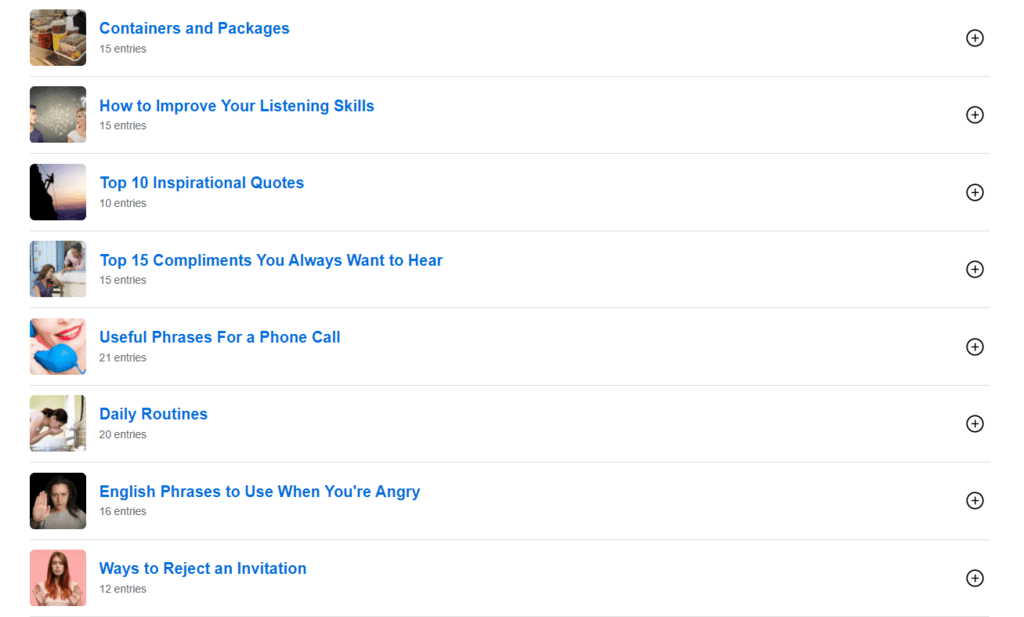The height and width of the screenshot is (617, 1024).
Task: Select the Daily Routines thumbnail image
Action: (58, 424)
